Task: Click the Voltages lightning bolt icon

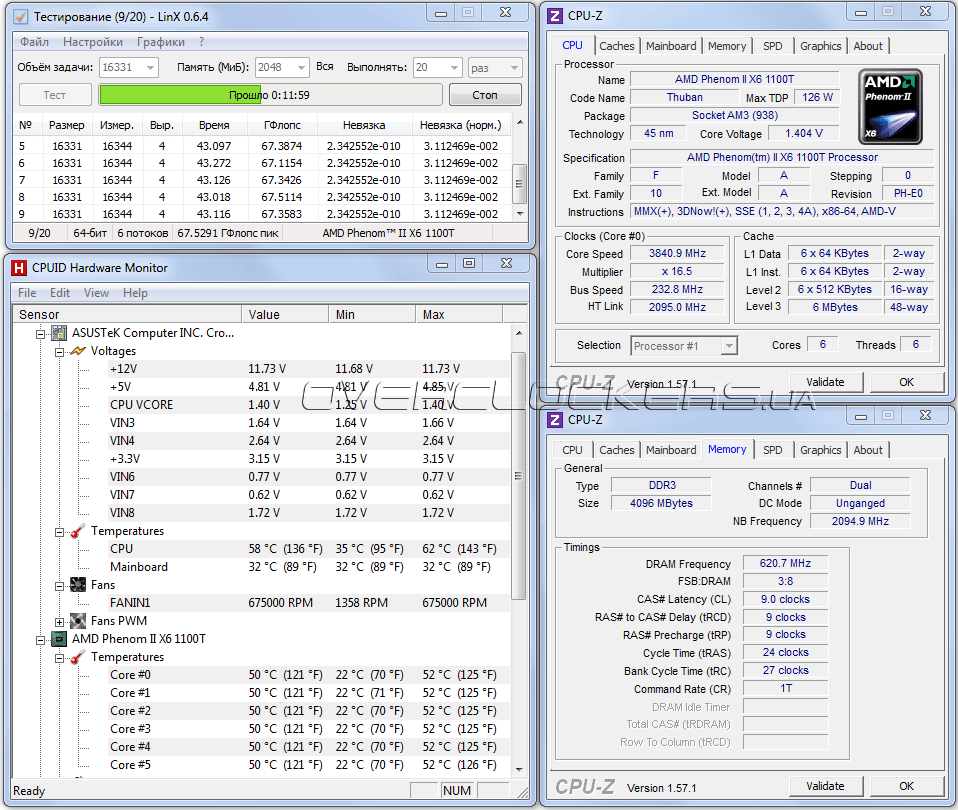Action: 78,351
